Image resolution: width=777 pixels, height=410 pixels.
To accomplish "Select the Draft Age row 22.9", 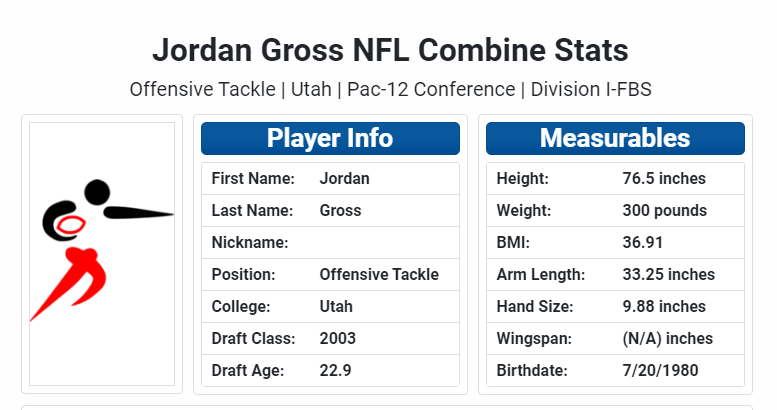I will coord(331,370).
